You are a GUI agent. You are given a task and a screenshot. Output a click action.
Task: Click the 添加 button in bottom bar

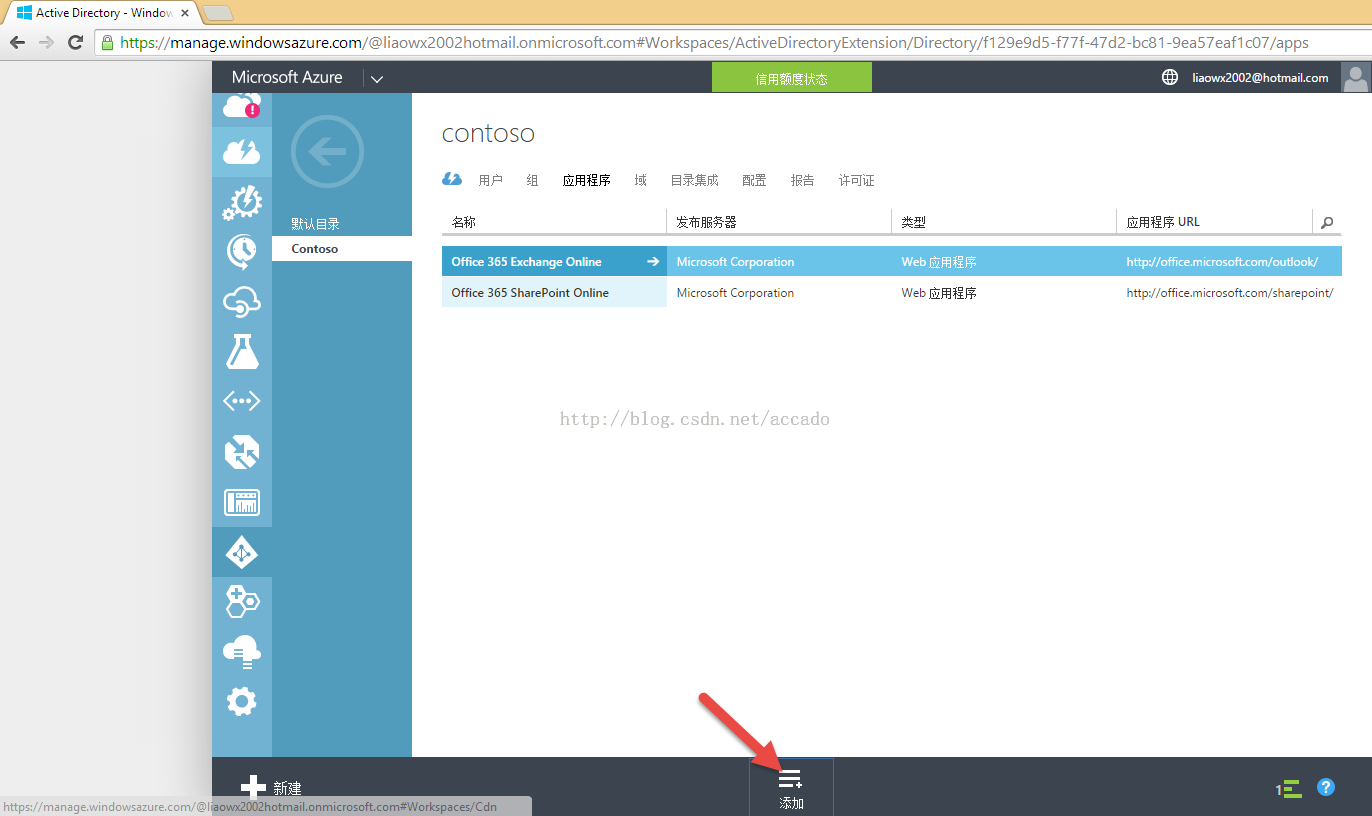(x=791, y=788)
